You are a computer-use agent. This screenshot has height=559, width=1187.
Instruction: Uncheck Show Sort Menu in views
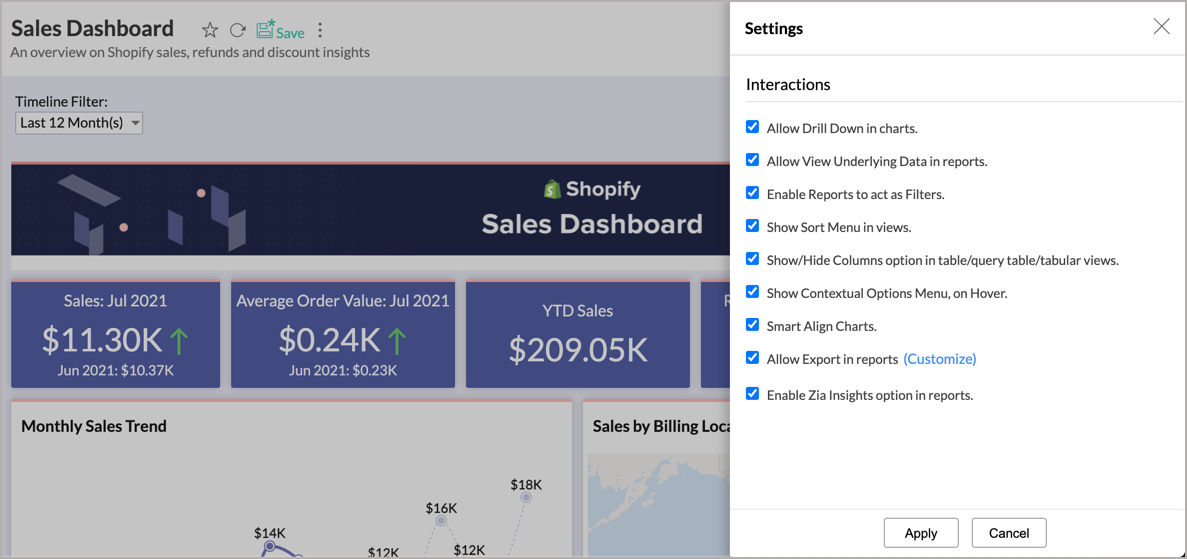coord(752,226)
